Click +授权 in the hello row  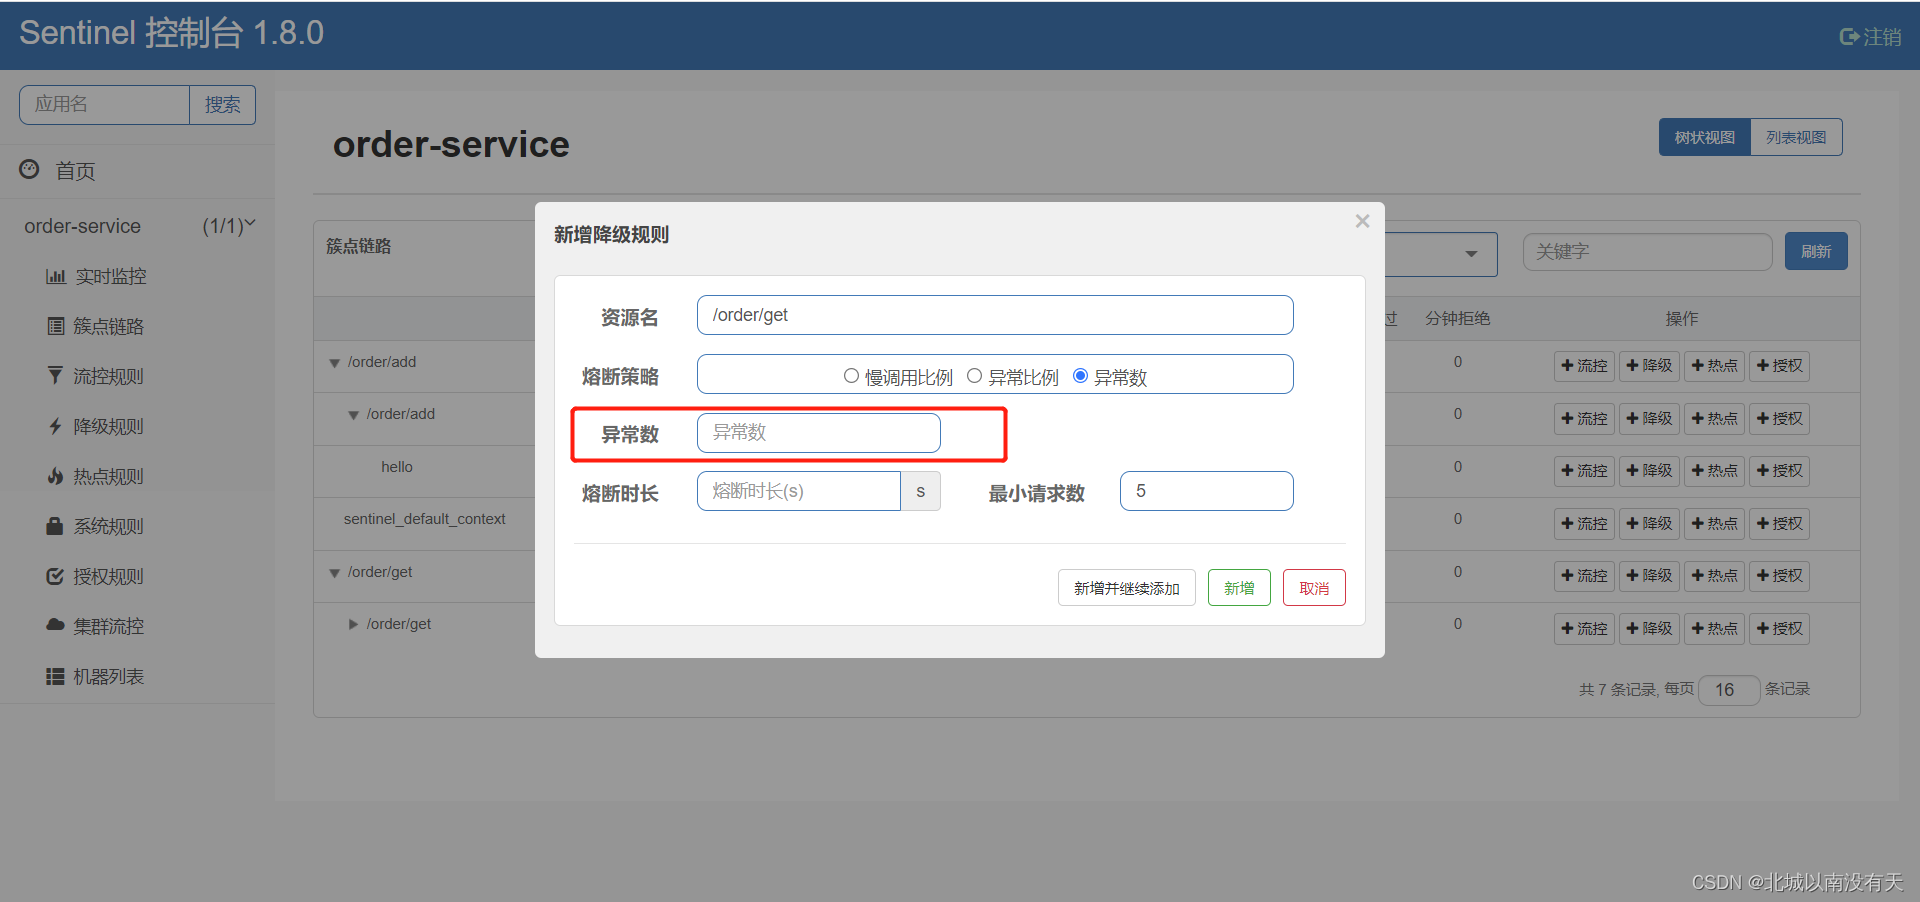(1779, 471)
